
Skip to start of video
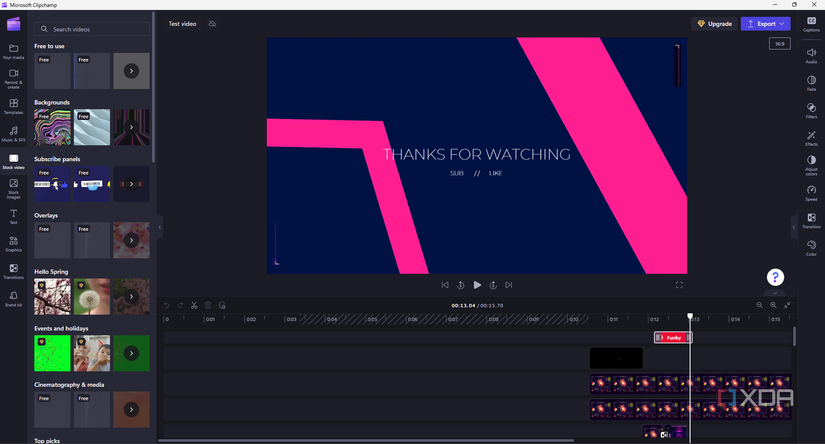pyautogui.click(x=445, y=285)
